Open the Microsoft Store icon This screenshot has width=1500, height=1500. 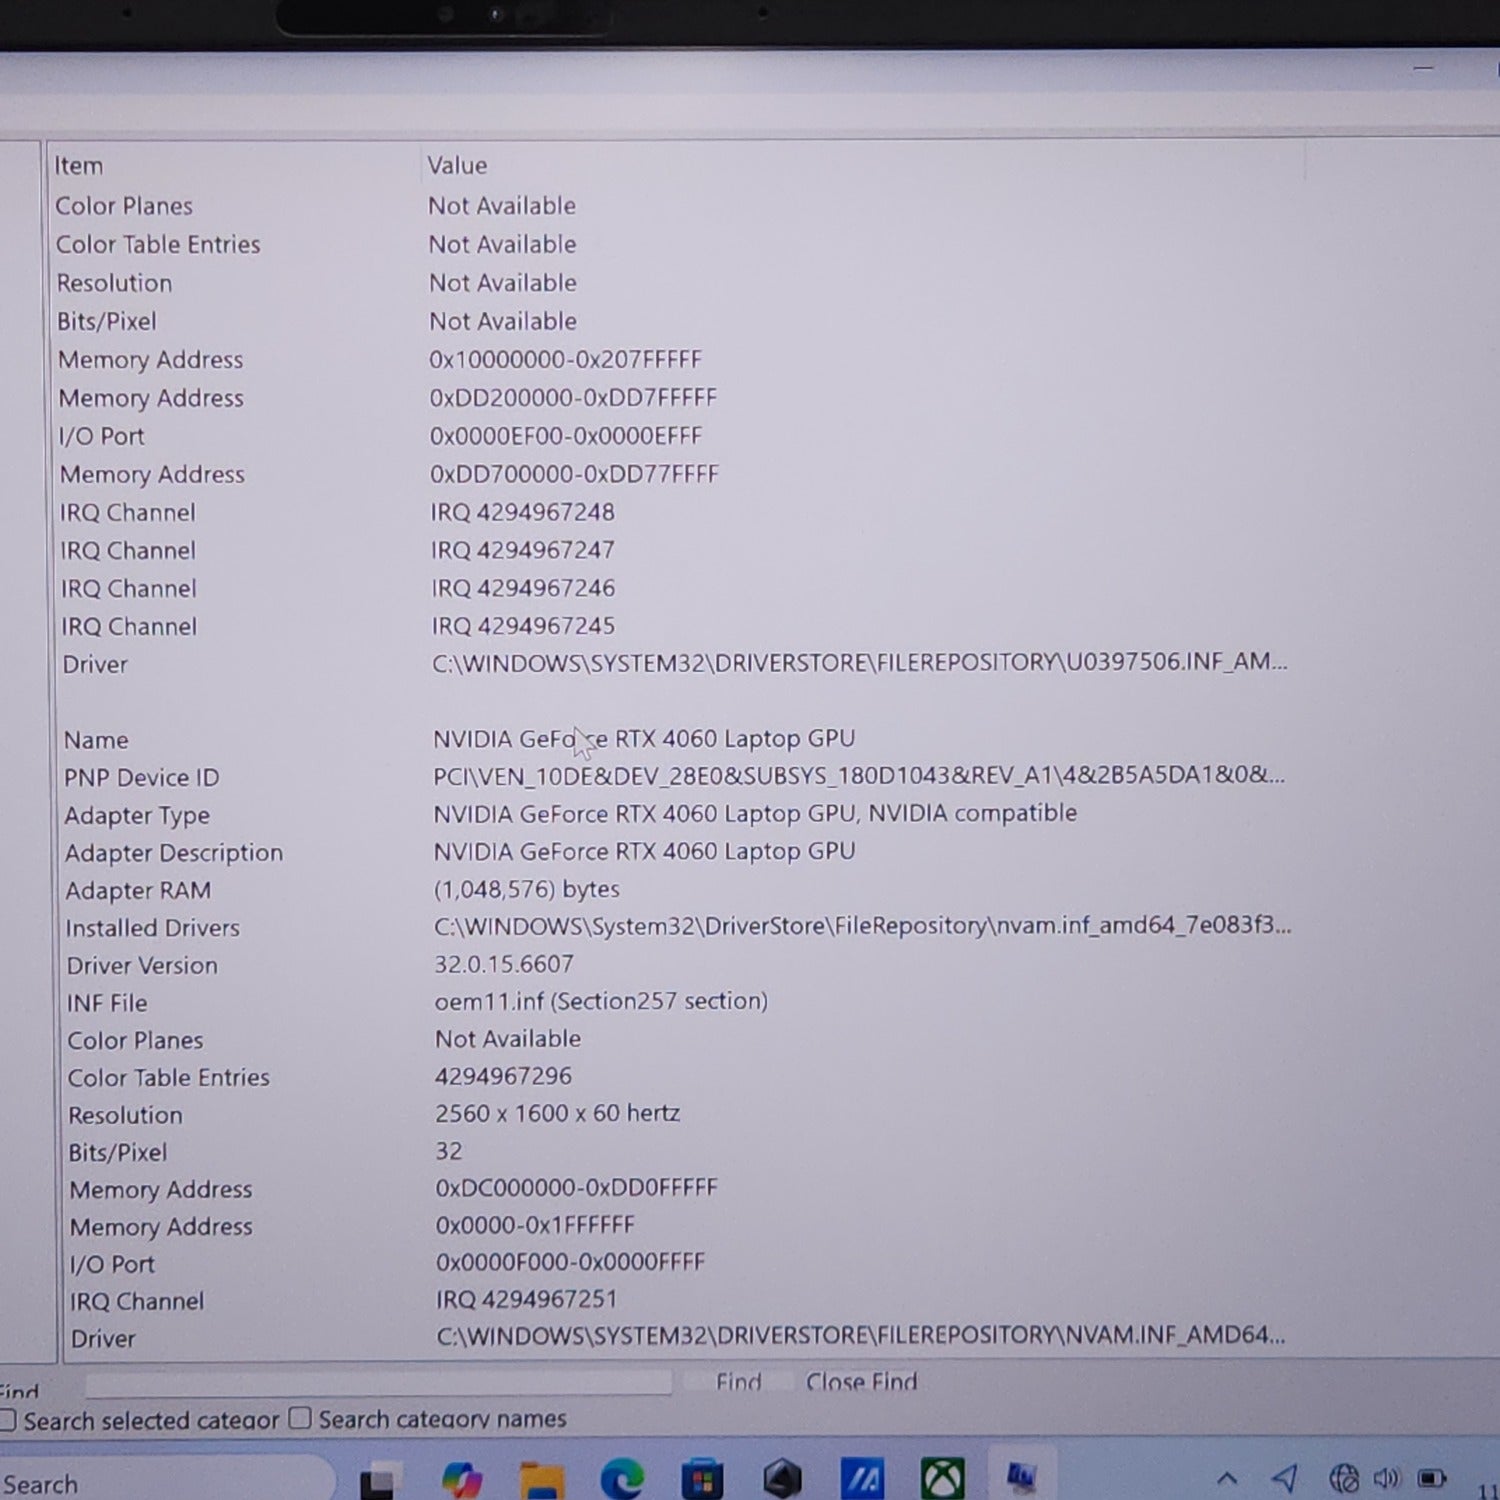pos(701,1480)
